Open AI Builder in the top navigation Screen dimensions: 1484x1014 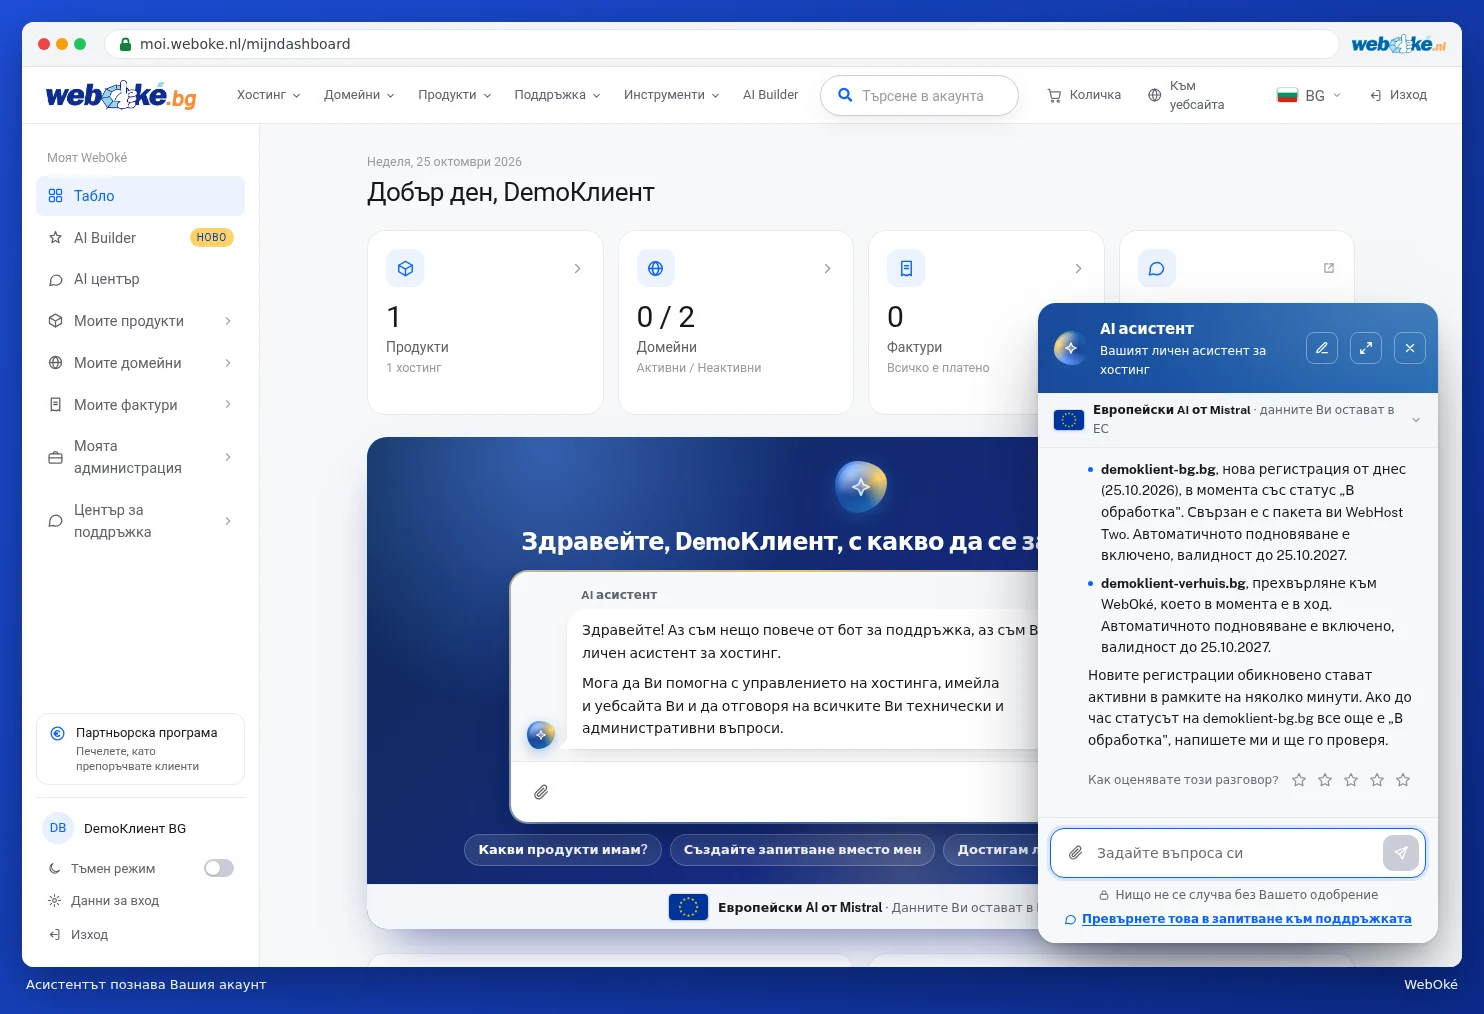770,95
